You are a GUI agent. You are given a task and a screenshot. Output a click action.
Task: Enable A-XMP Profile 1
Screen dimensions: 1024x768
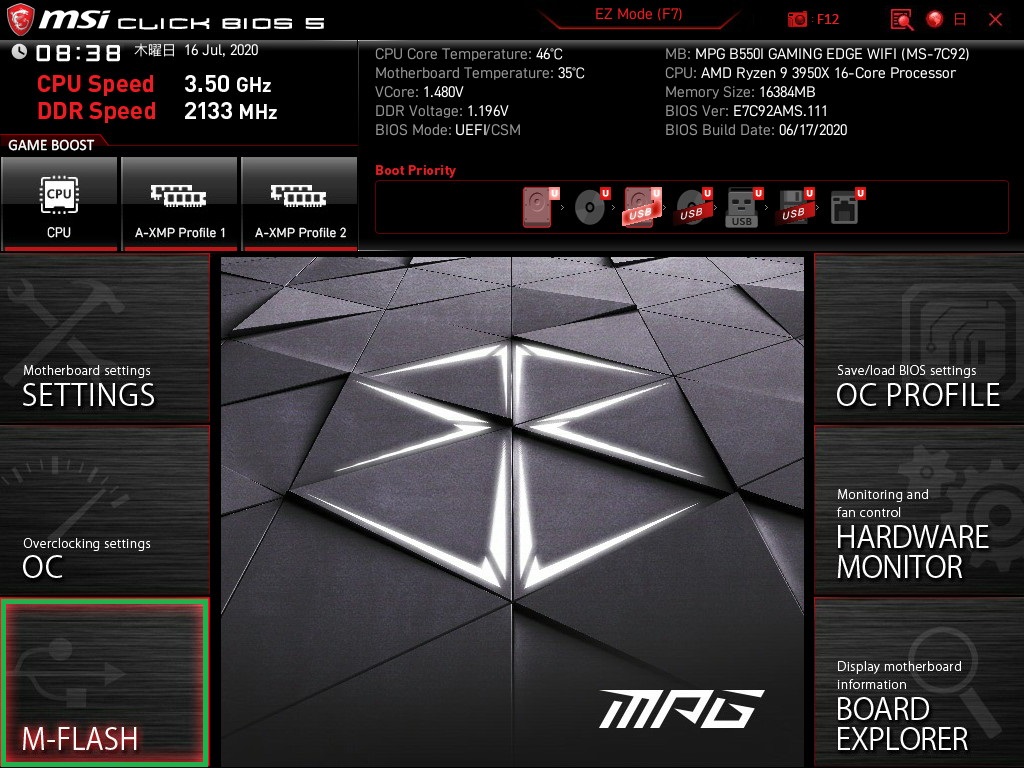[180, 203]
